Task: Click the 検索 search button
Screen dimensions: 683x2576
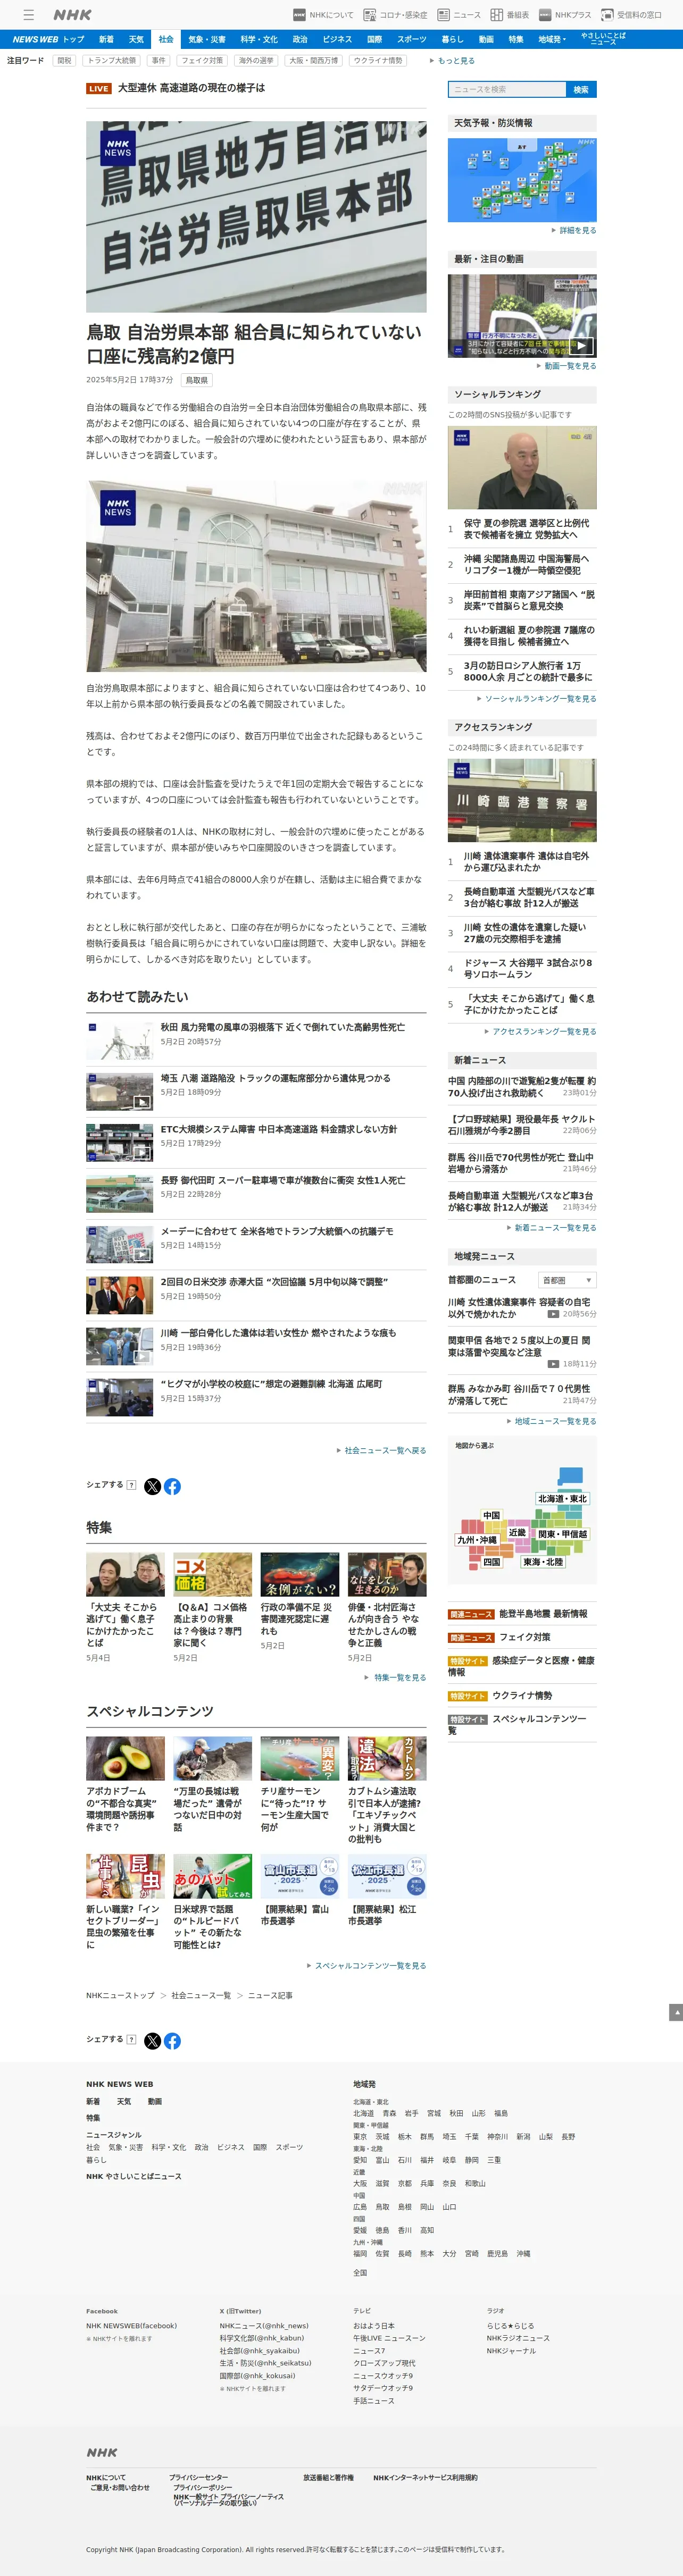Action: click(x=581, y=89)
